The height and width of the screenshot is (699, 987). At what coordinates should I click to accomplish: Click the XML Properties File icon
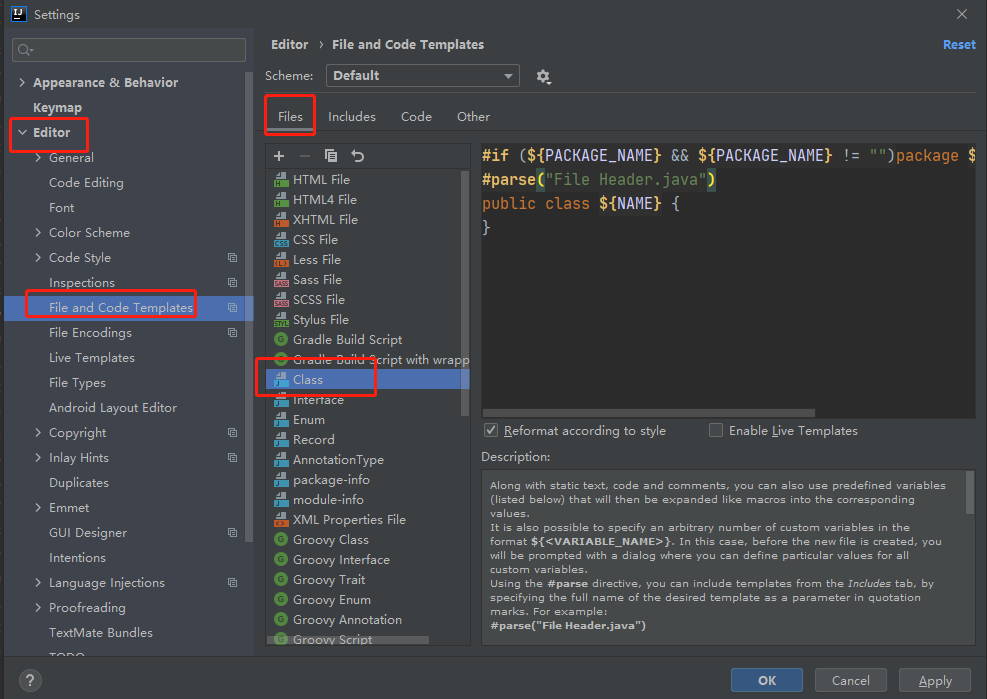pyautogui.click(x=281, y=520)
